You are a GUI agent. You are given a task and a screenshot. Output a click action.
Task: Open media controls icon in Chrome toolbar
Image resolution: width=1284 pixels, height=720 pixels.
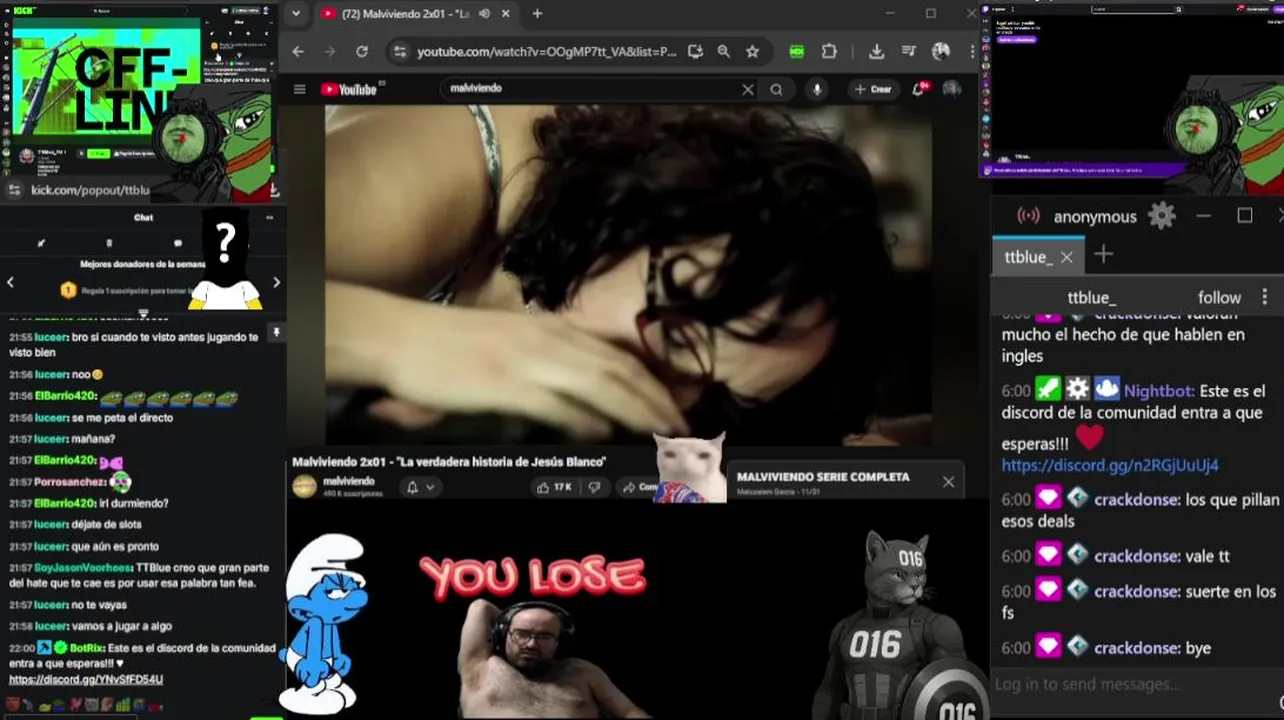[908, 51]
